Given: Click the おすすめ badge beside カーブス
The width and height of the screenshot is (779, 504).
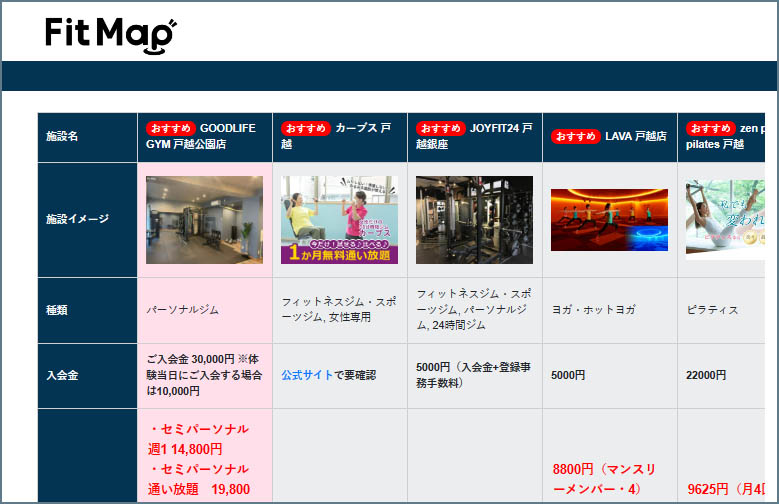Looking at the screenshot, I should (305, 128).
